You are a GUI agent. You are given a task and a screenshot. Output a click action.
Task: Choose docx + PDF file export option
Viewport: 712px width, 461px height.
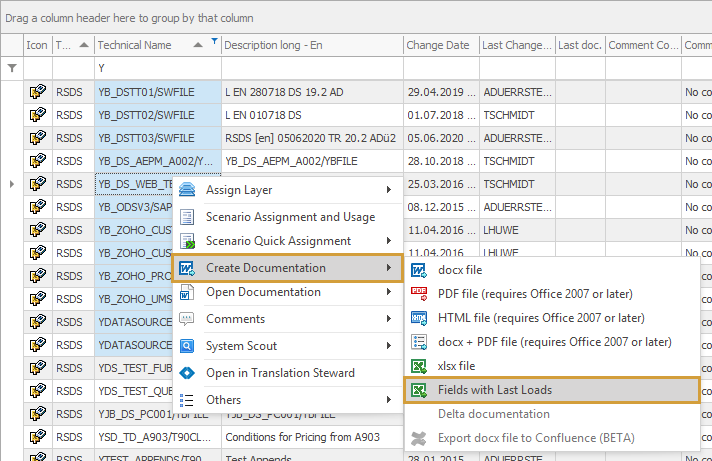(x=553, y=342)
